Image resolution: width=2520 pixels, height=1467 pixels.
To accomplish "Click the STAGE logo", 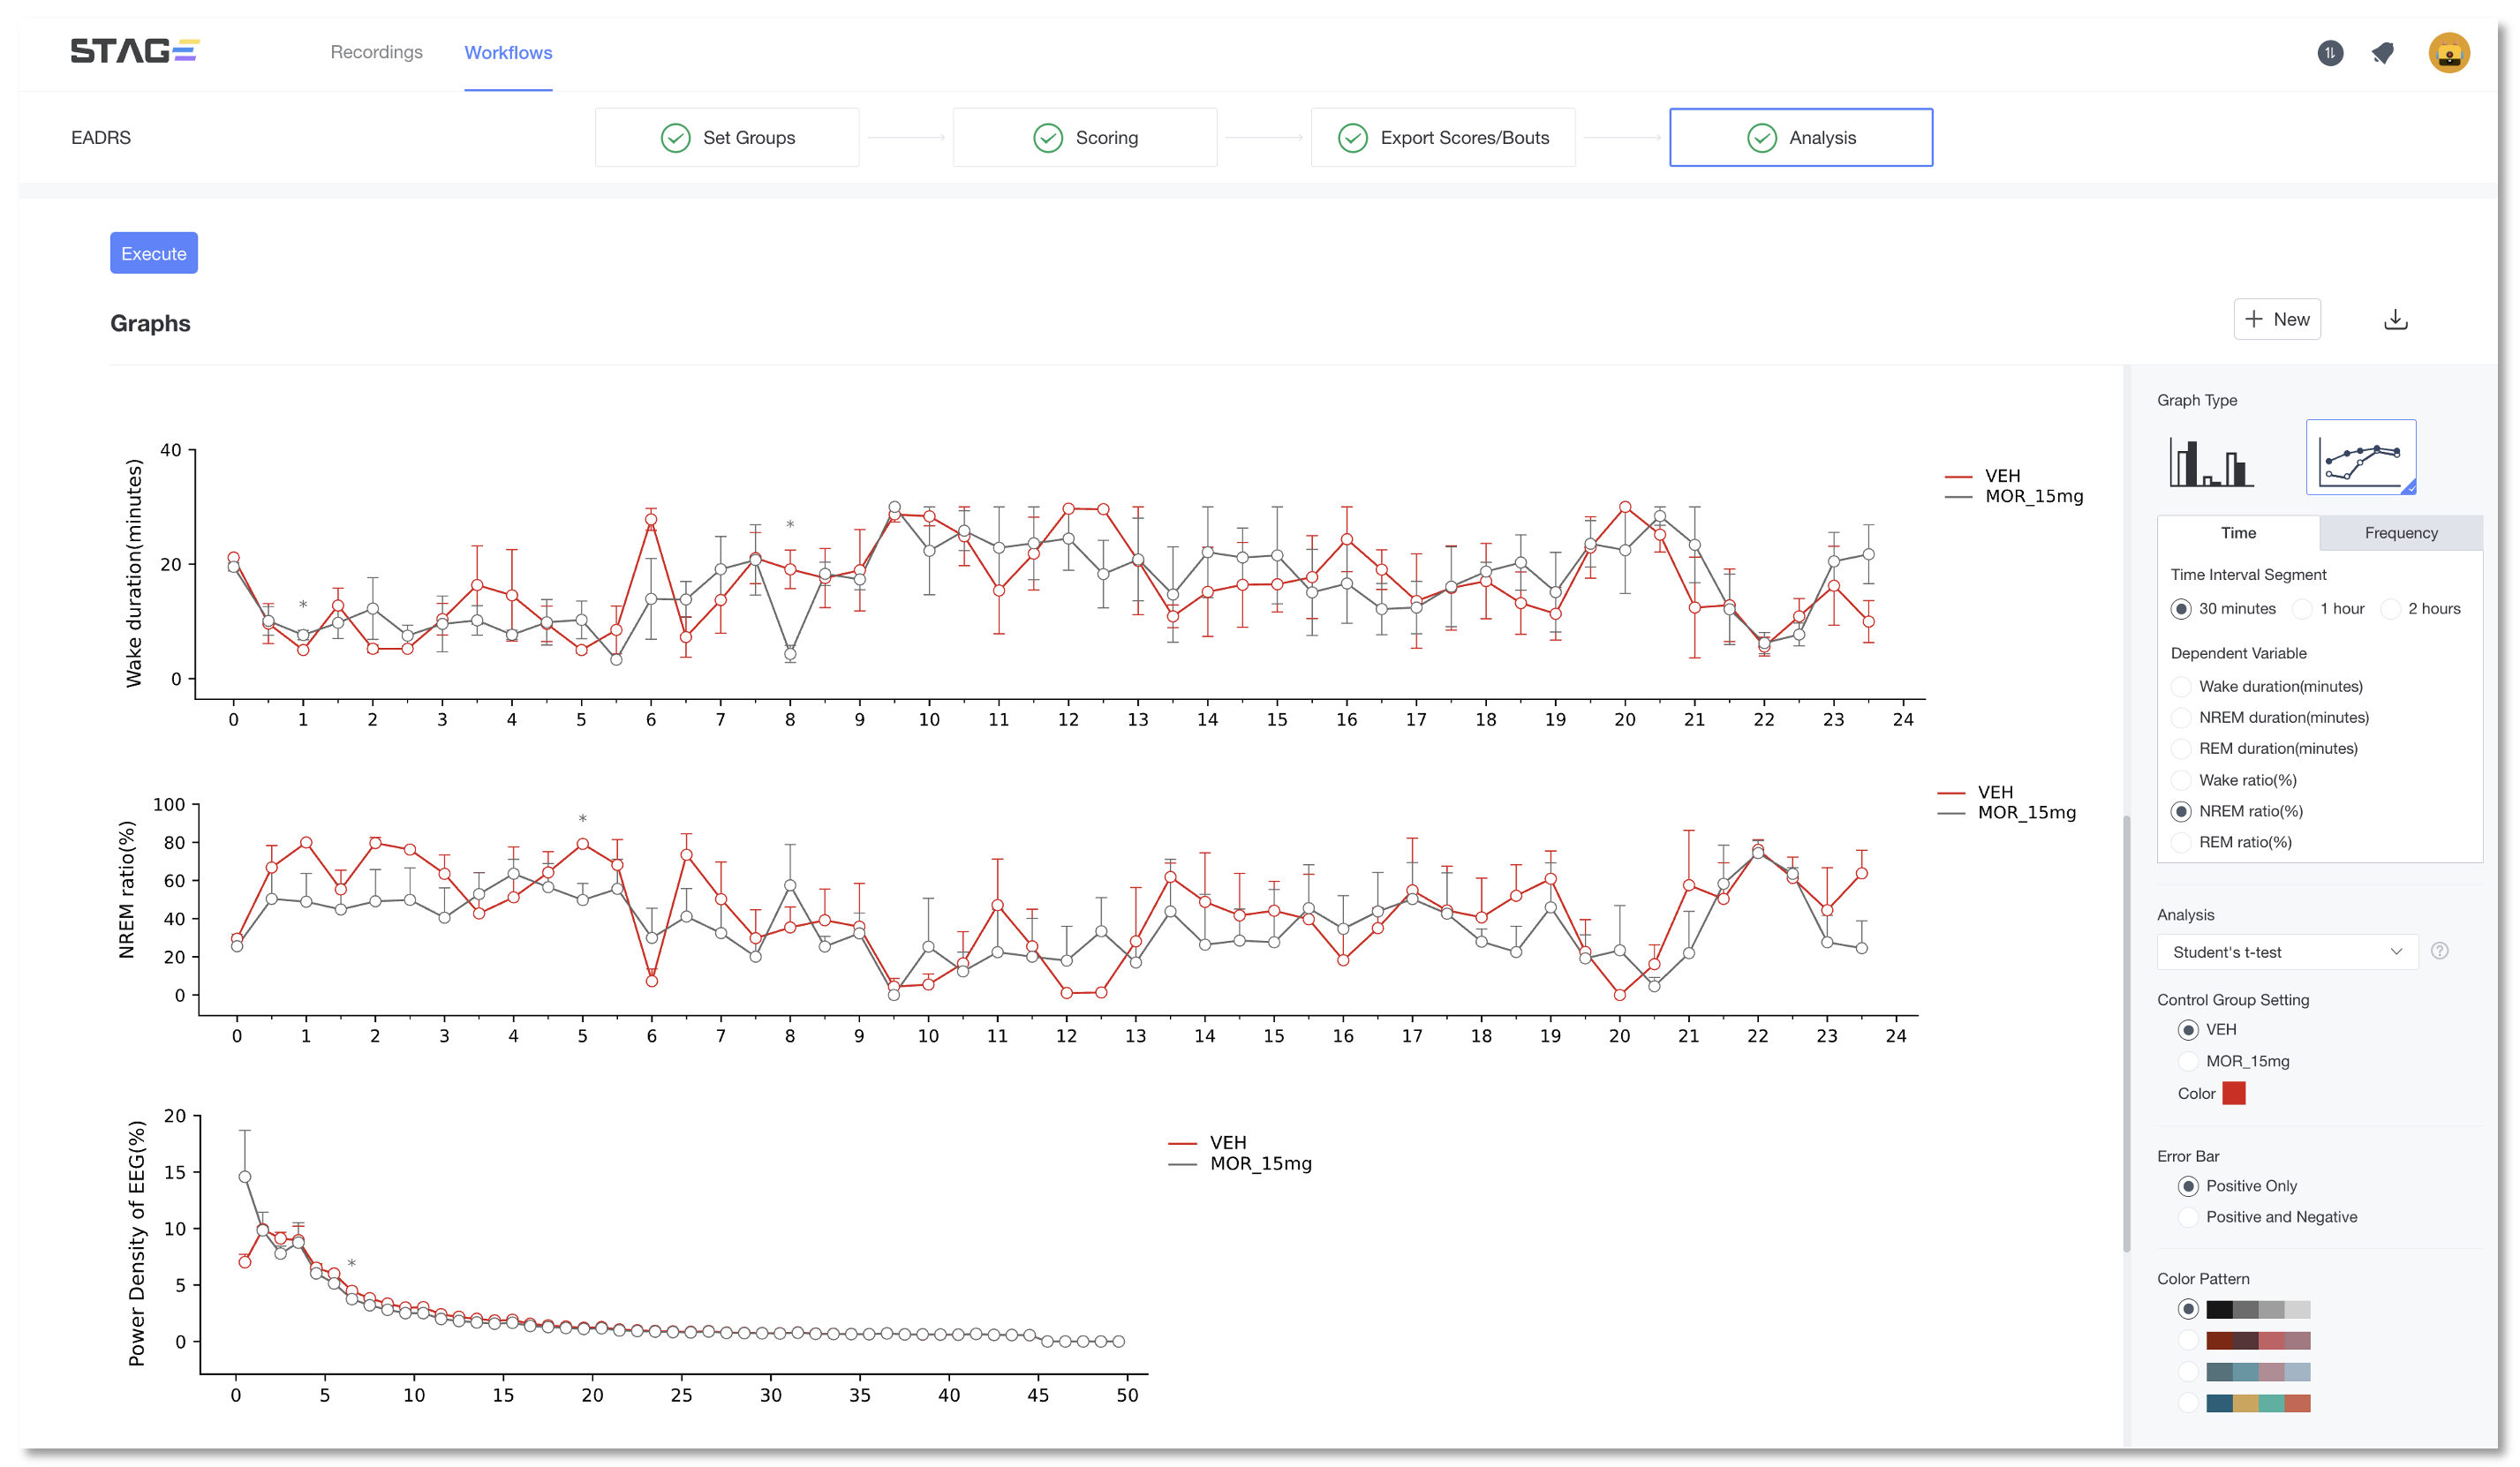I will tap(135, 51).
